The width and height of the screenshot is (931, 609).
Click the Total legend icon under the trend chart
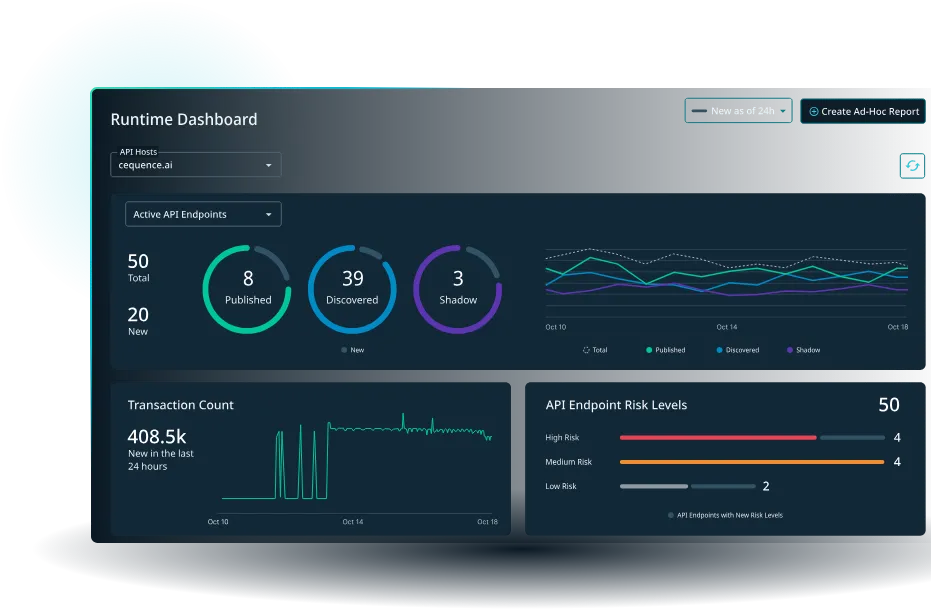(585, 349)
